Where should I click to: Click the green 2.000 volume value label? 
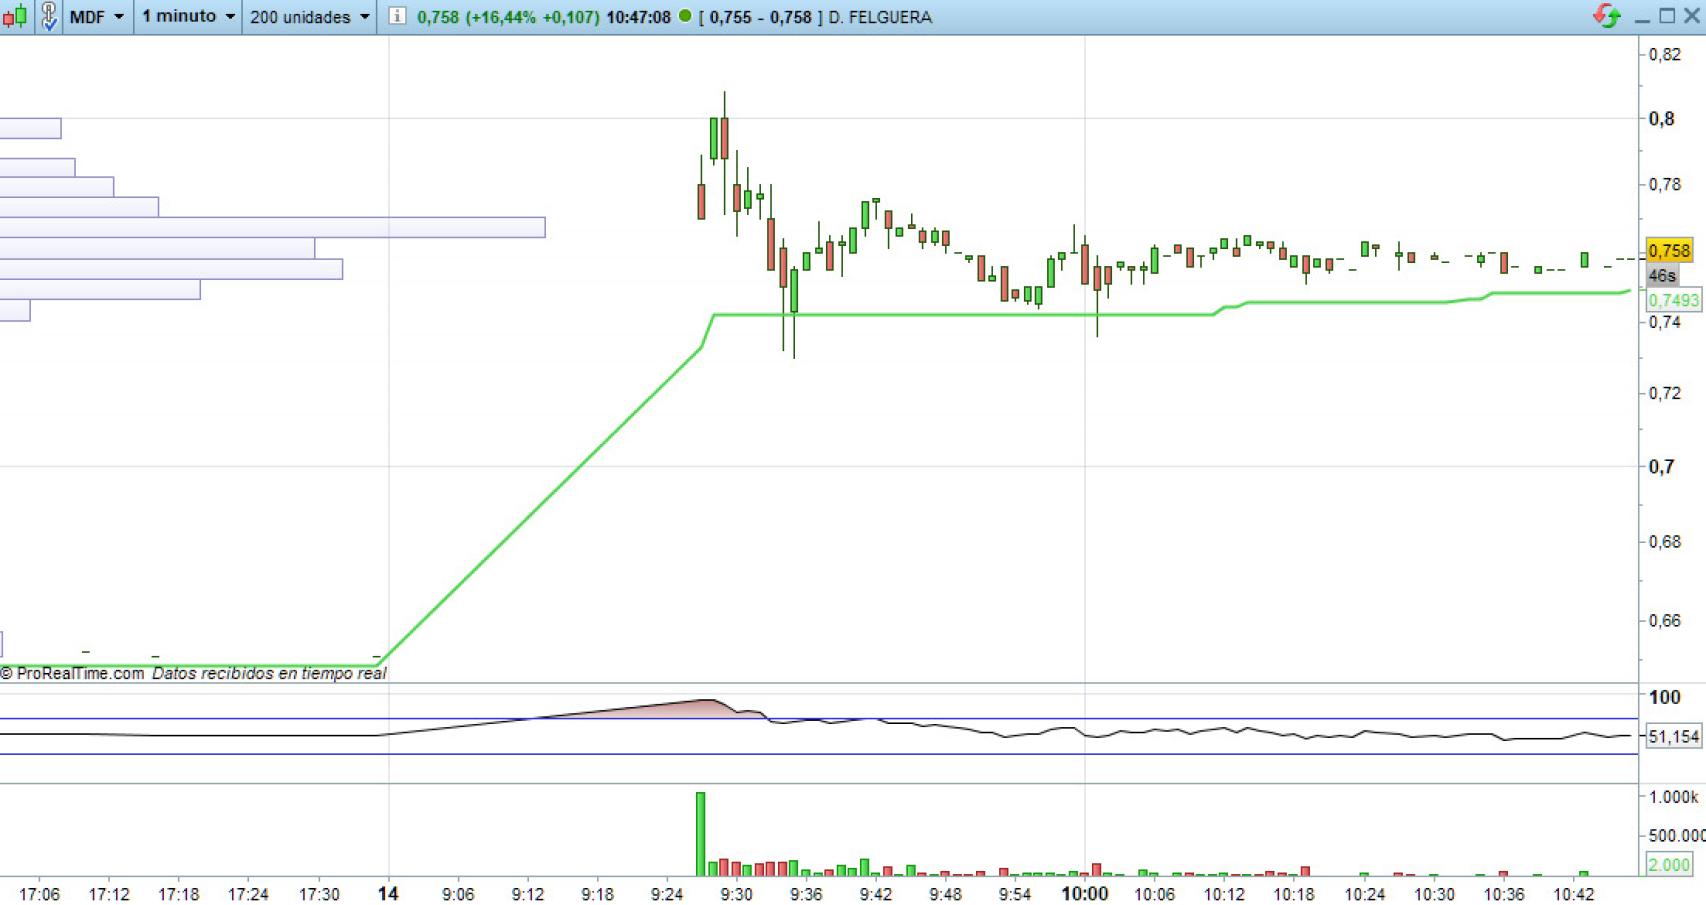[x=1668, y=864]
